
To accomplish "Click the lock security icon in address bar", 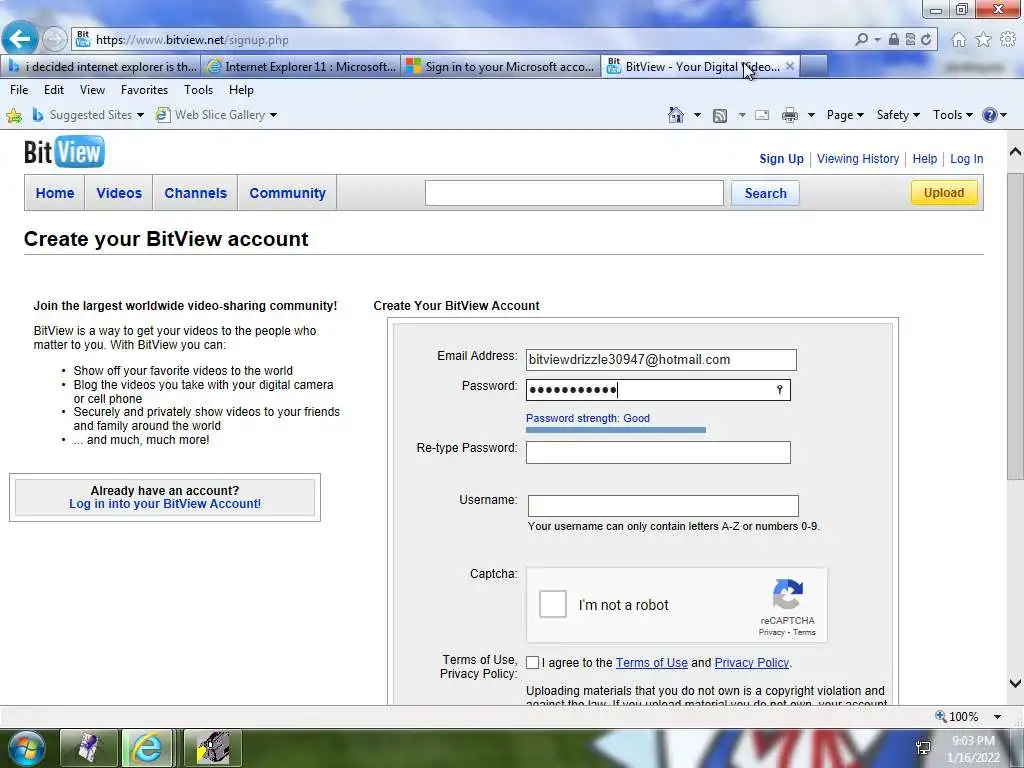I will click(893, 40).
